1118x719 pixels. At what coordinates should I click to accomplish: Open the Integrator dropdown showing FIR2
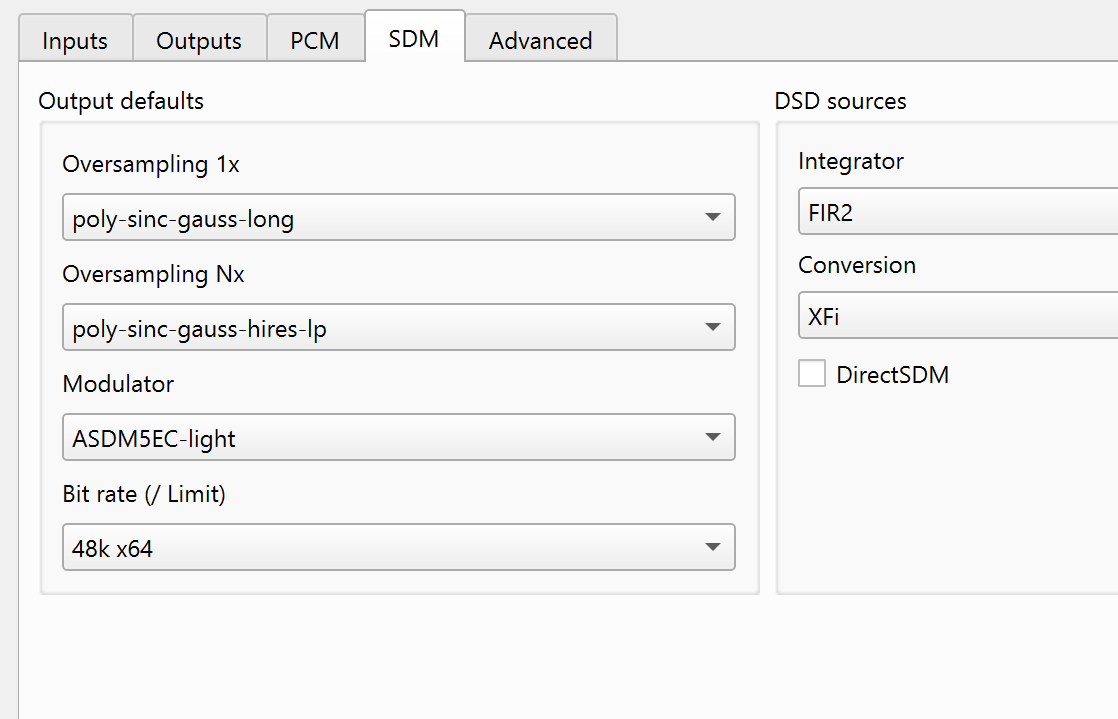point(957,212)
